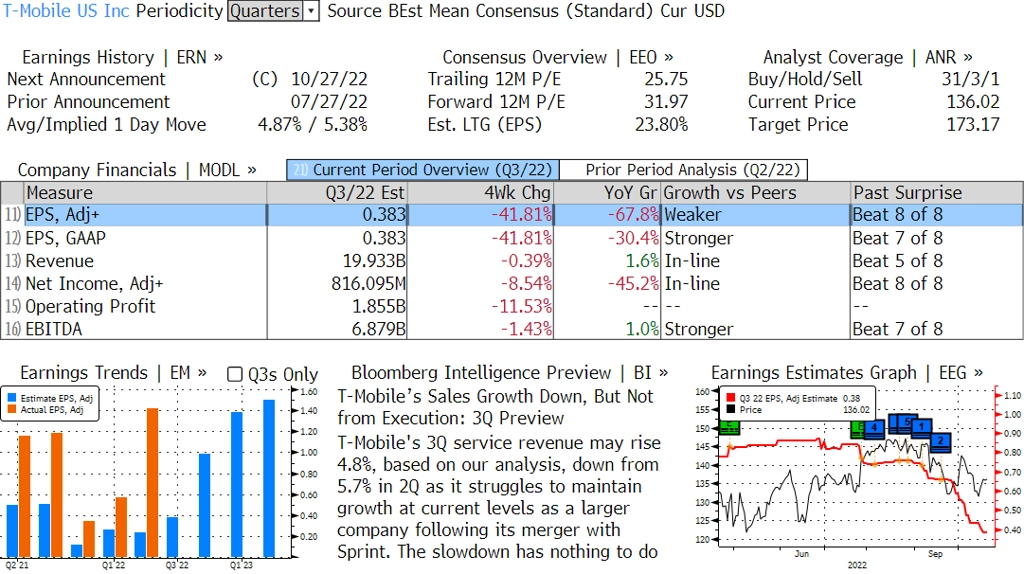
Task: Click Next Announcement date 10/27/22
Action: 329,79
